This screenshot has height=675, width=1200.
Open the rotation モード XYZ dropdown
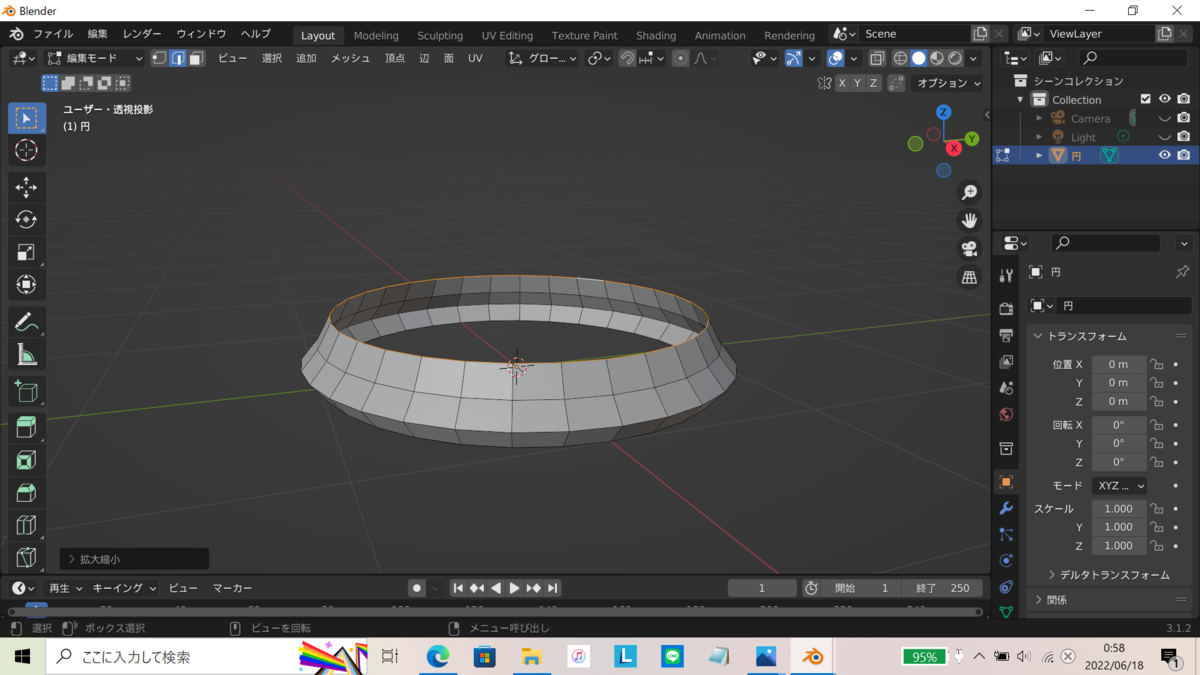(x=1119, y=485)
